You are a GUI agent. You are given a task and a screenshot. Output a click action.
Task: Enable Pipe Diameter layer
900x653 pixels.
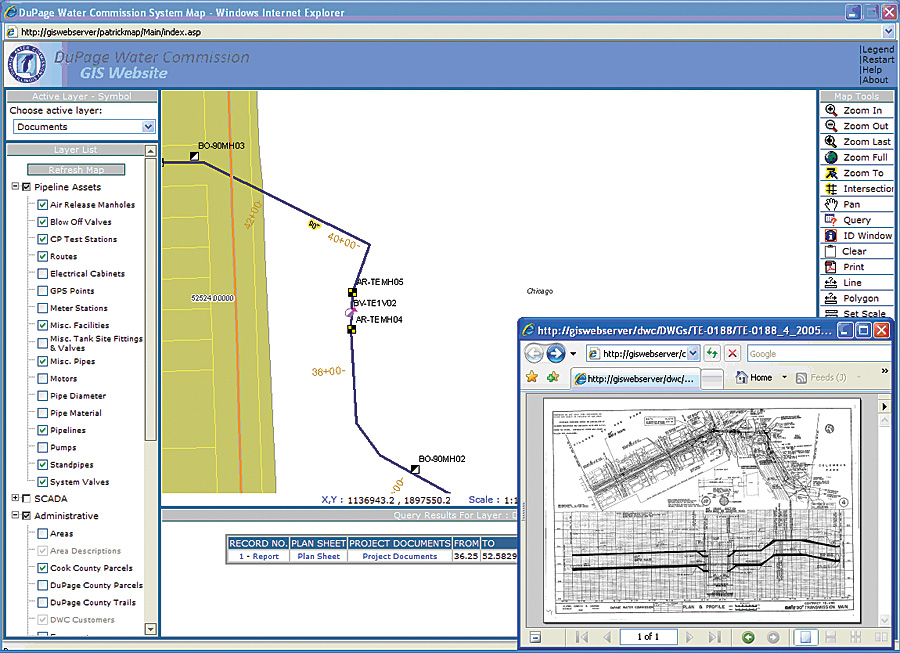point(42,396)
